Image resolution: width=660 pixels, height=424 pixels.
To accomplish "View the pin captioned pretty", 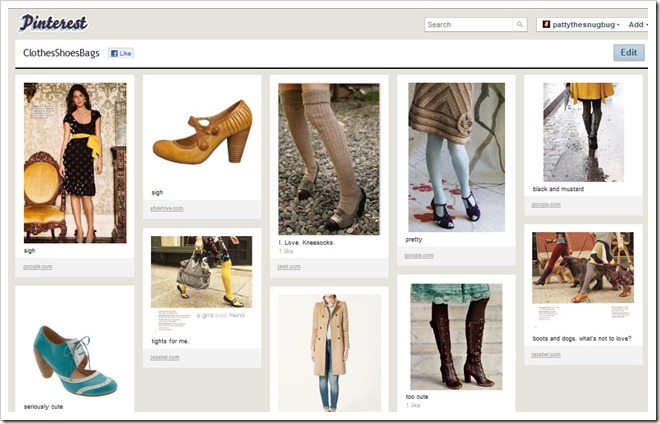I will click(456, 157).
